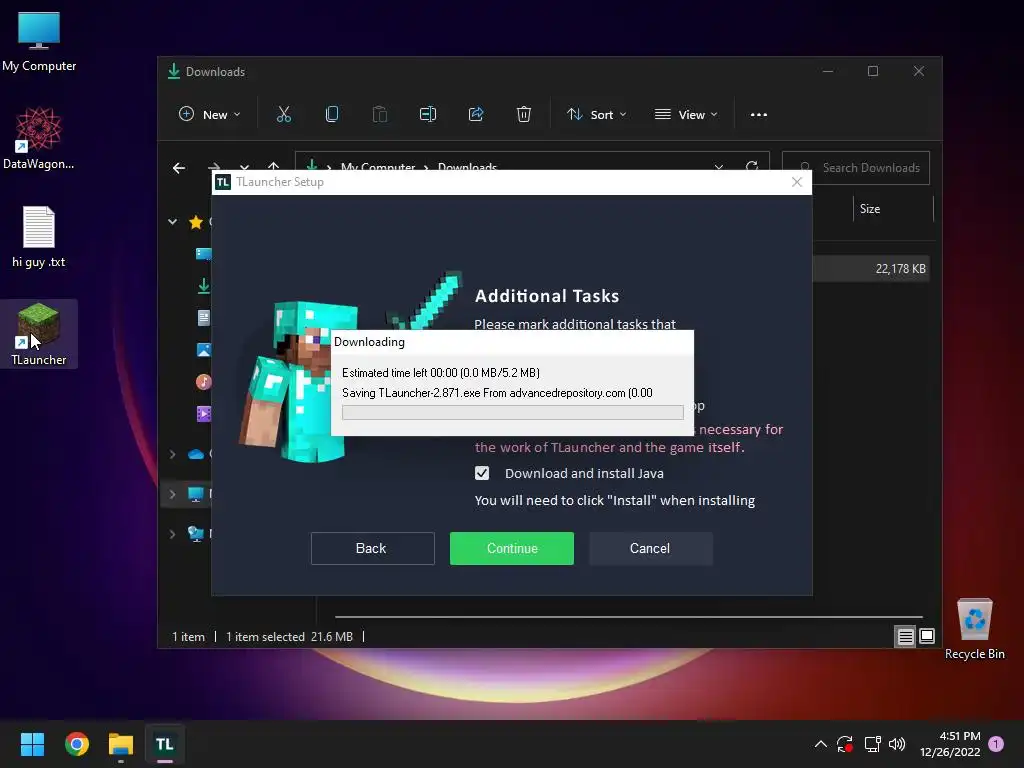This screenshot has width=1024, height=768.
Task: Click the Size column header
Action: pos(893,209)
